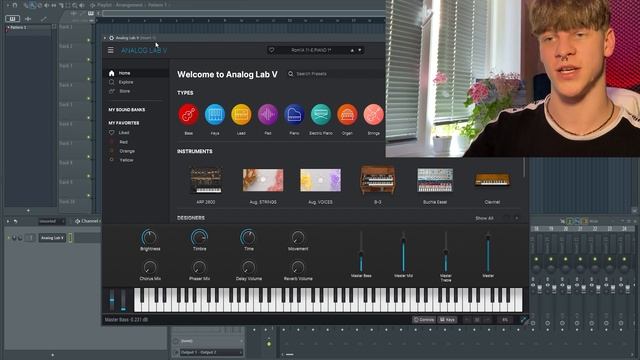Choose the Lead type icon

tap(241, 115)
